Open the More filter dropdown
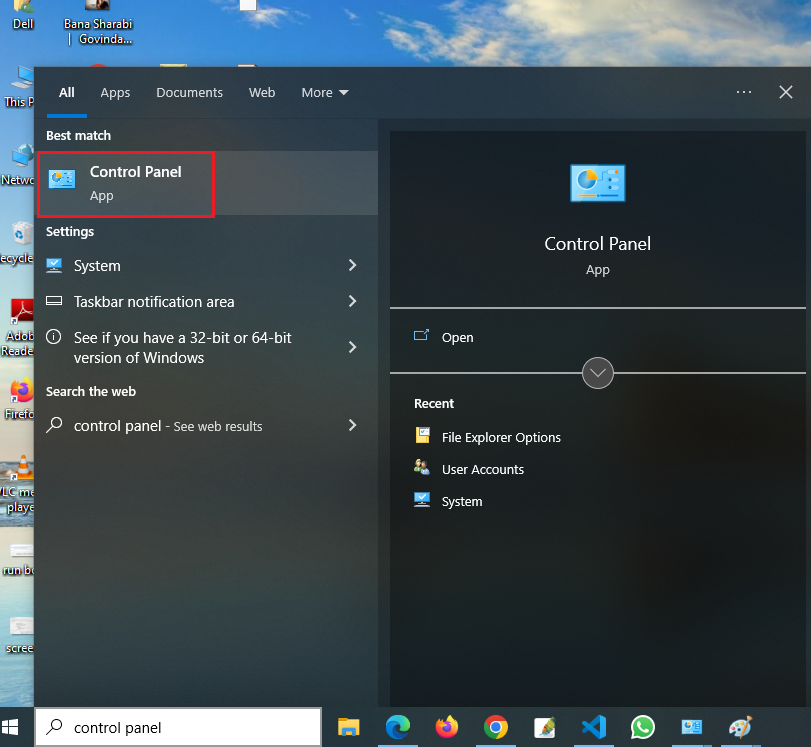Screen dimensions: 811x747 tap(325, 93)
